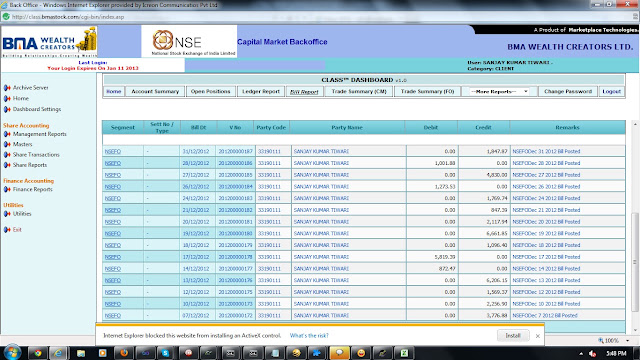Select the Bill Report tab
Viewport: 640px width, 360px height.
point(304,91)
